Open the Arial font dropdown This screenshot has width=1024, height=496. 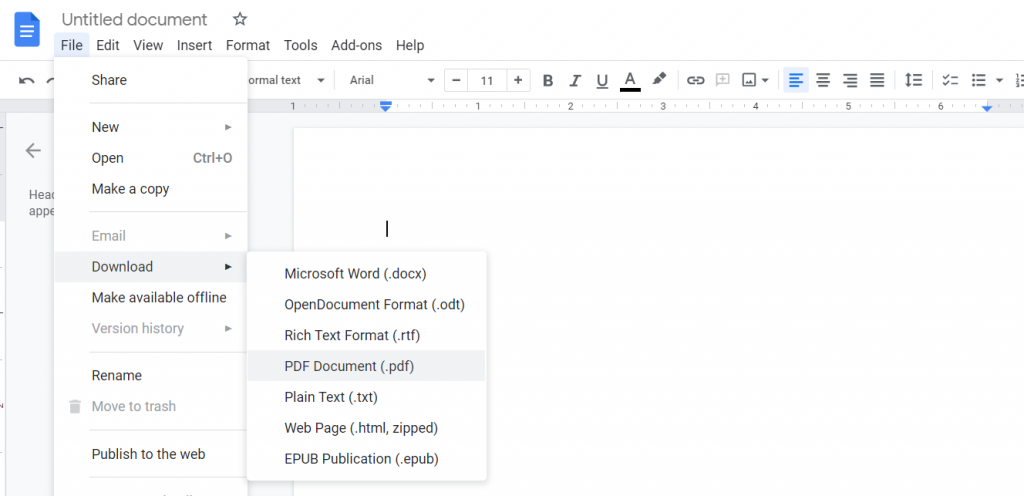[x=392, y=80]
